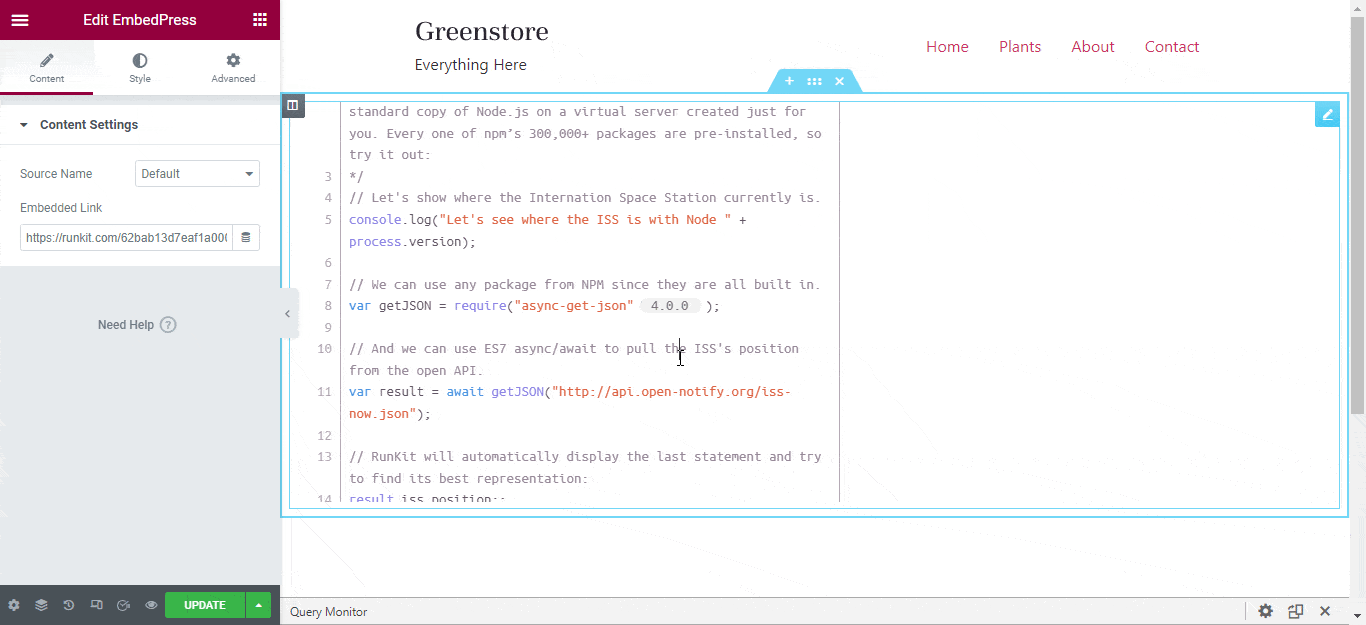1366x625 pixels.
Task: Open the Plants nav link
Action: click(1020, 47)
